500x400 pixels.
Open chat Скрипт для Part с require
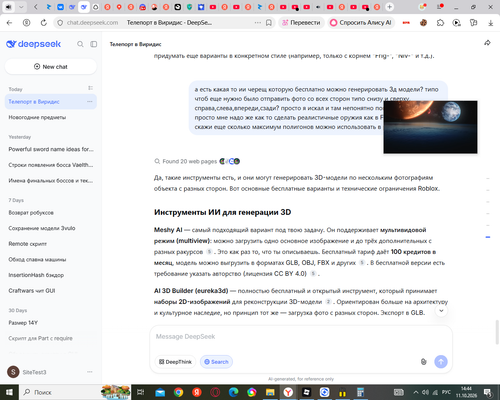[x=51, y=338]
